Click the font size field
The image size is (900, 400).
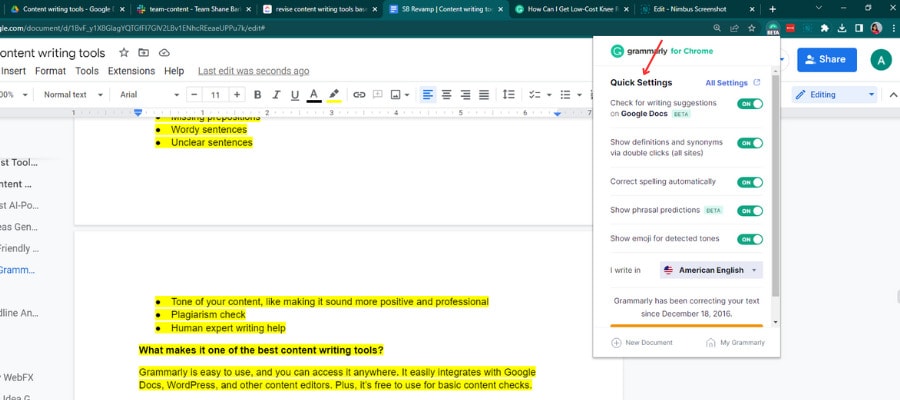click(215, 95)
